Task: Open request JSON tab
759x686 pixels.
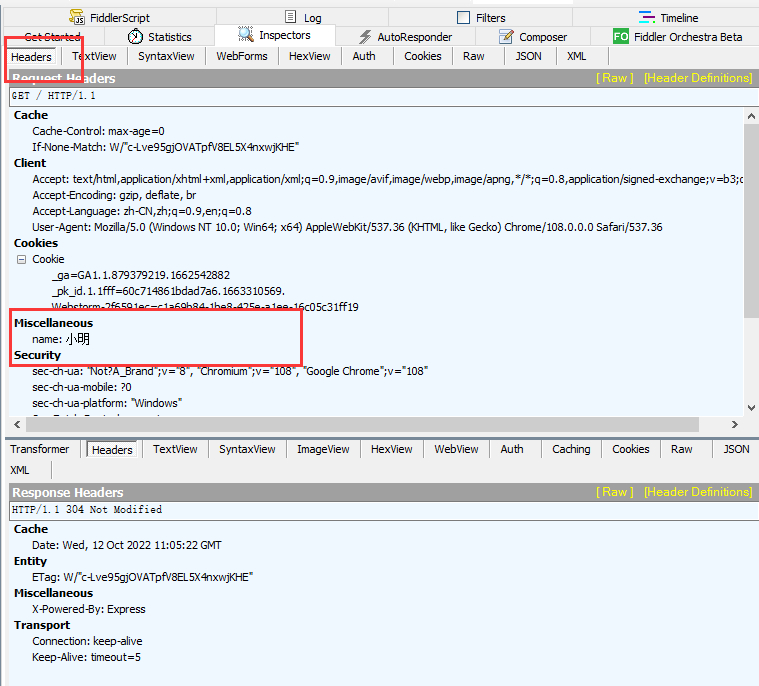Action: point(528,56)
